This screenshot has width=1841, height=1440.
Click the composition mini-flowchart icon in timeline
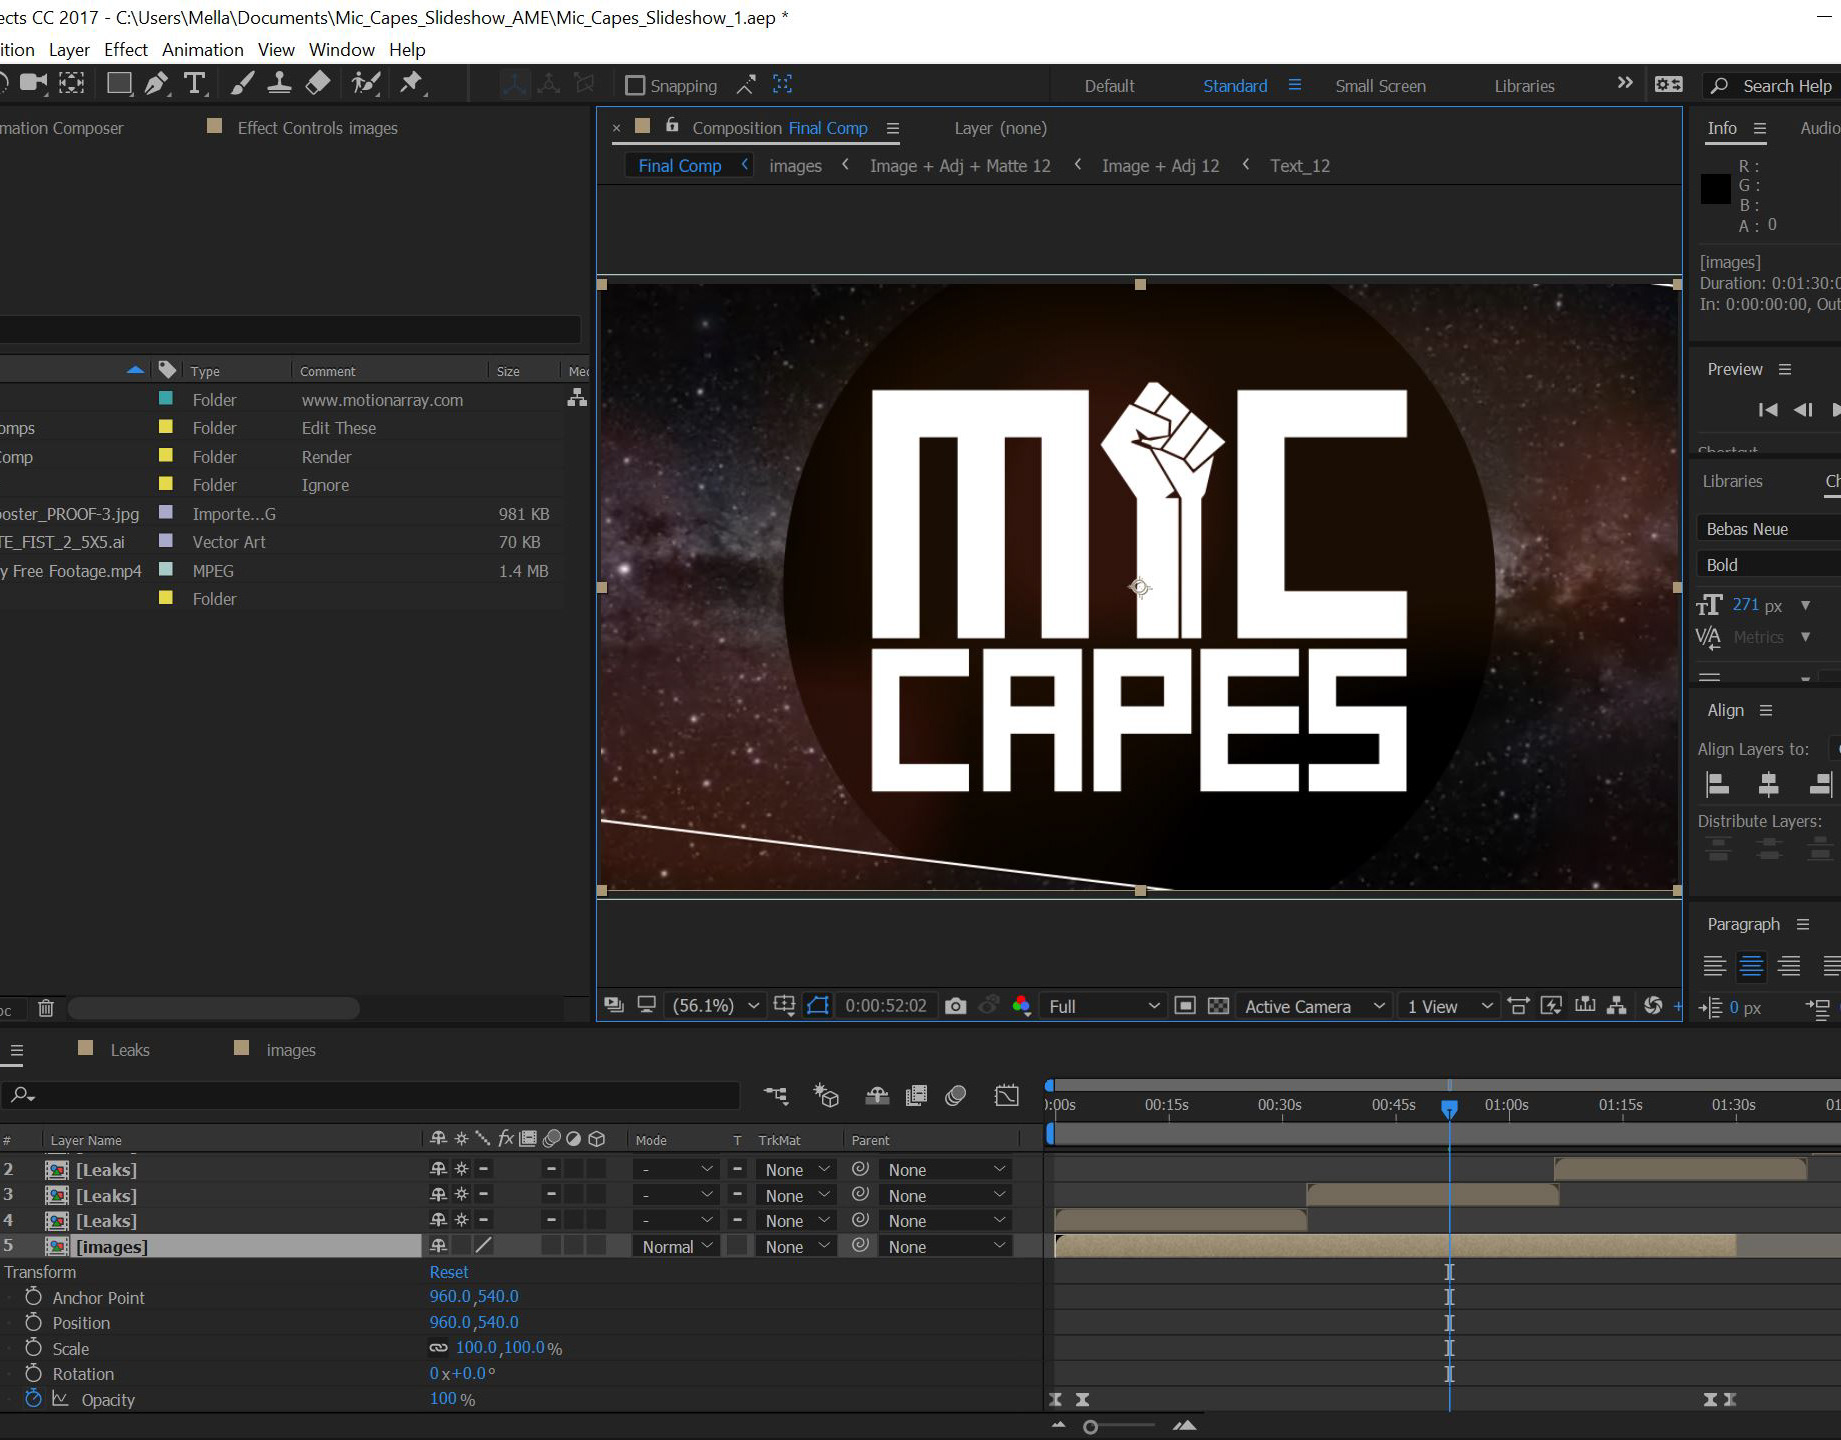776,1096
